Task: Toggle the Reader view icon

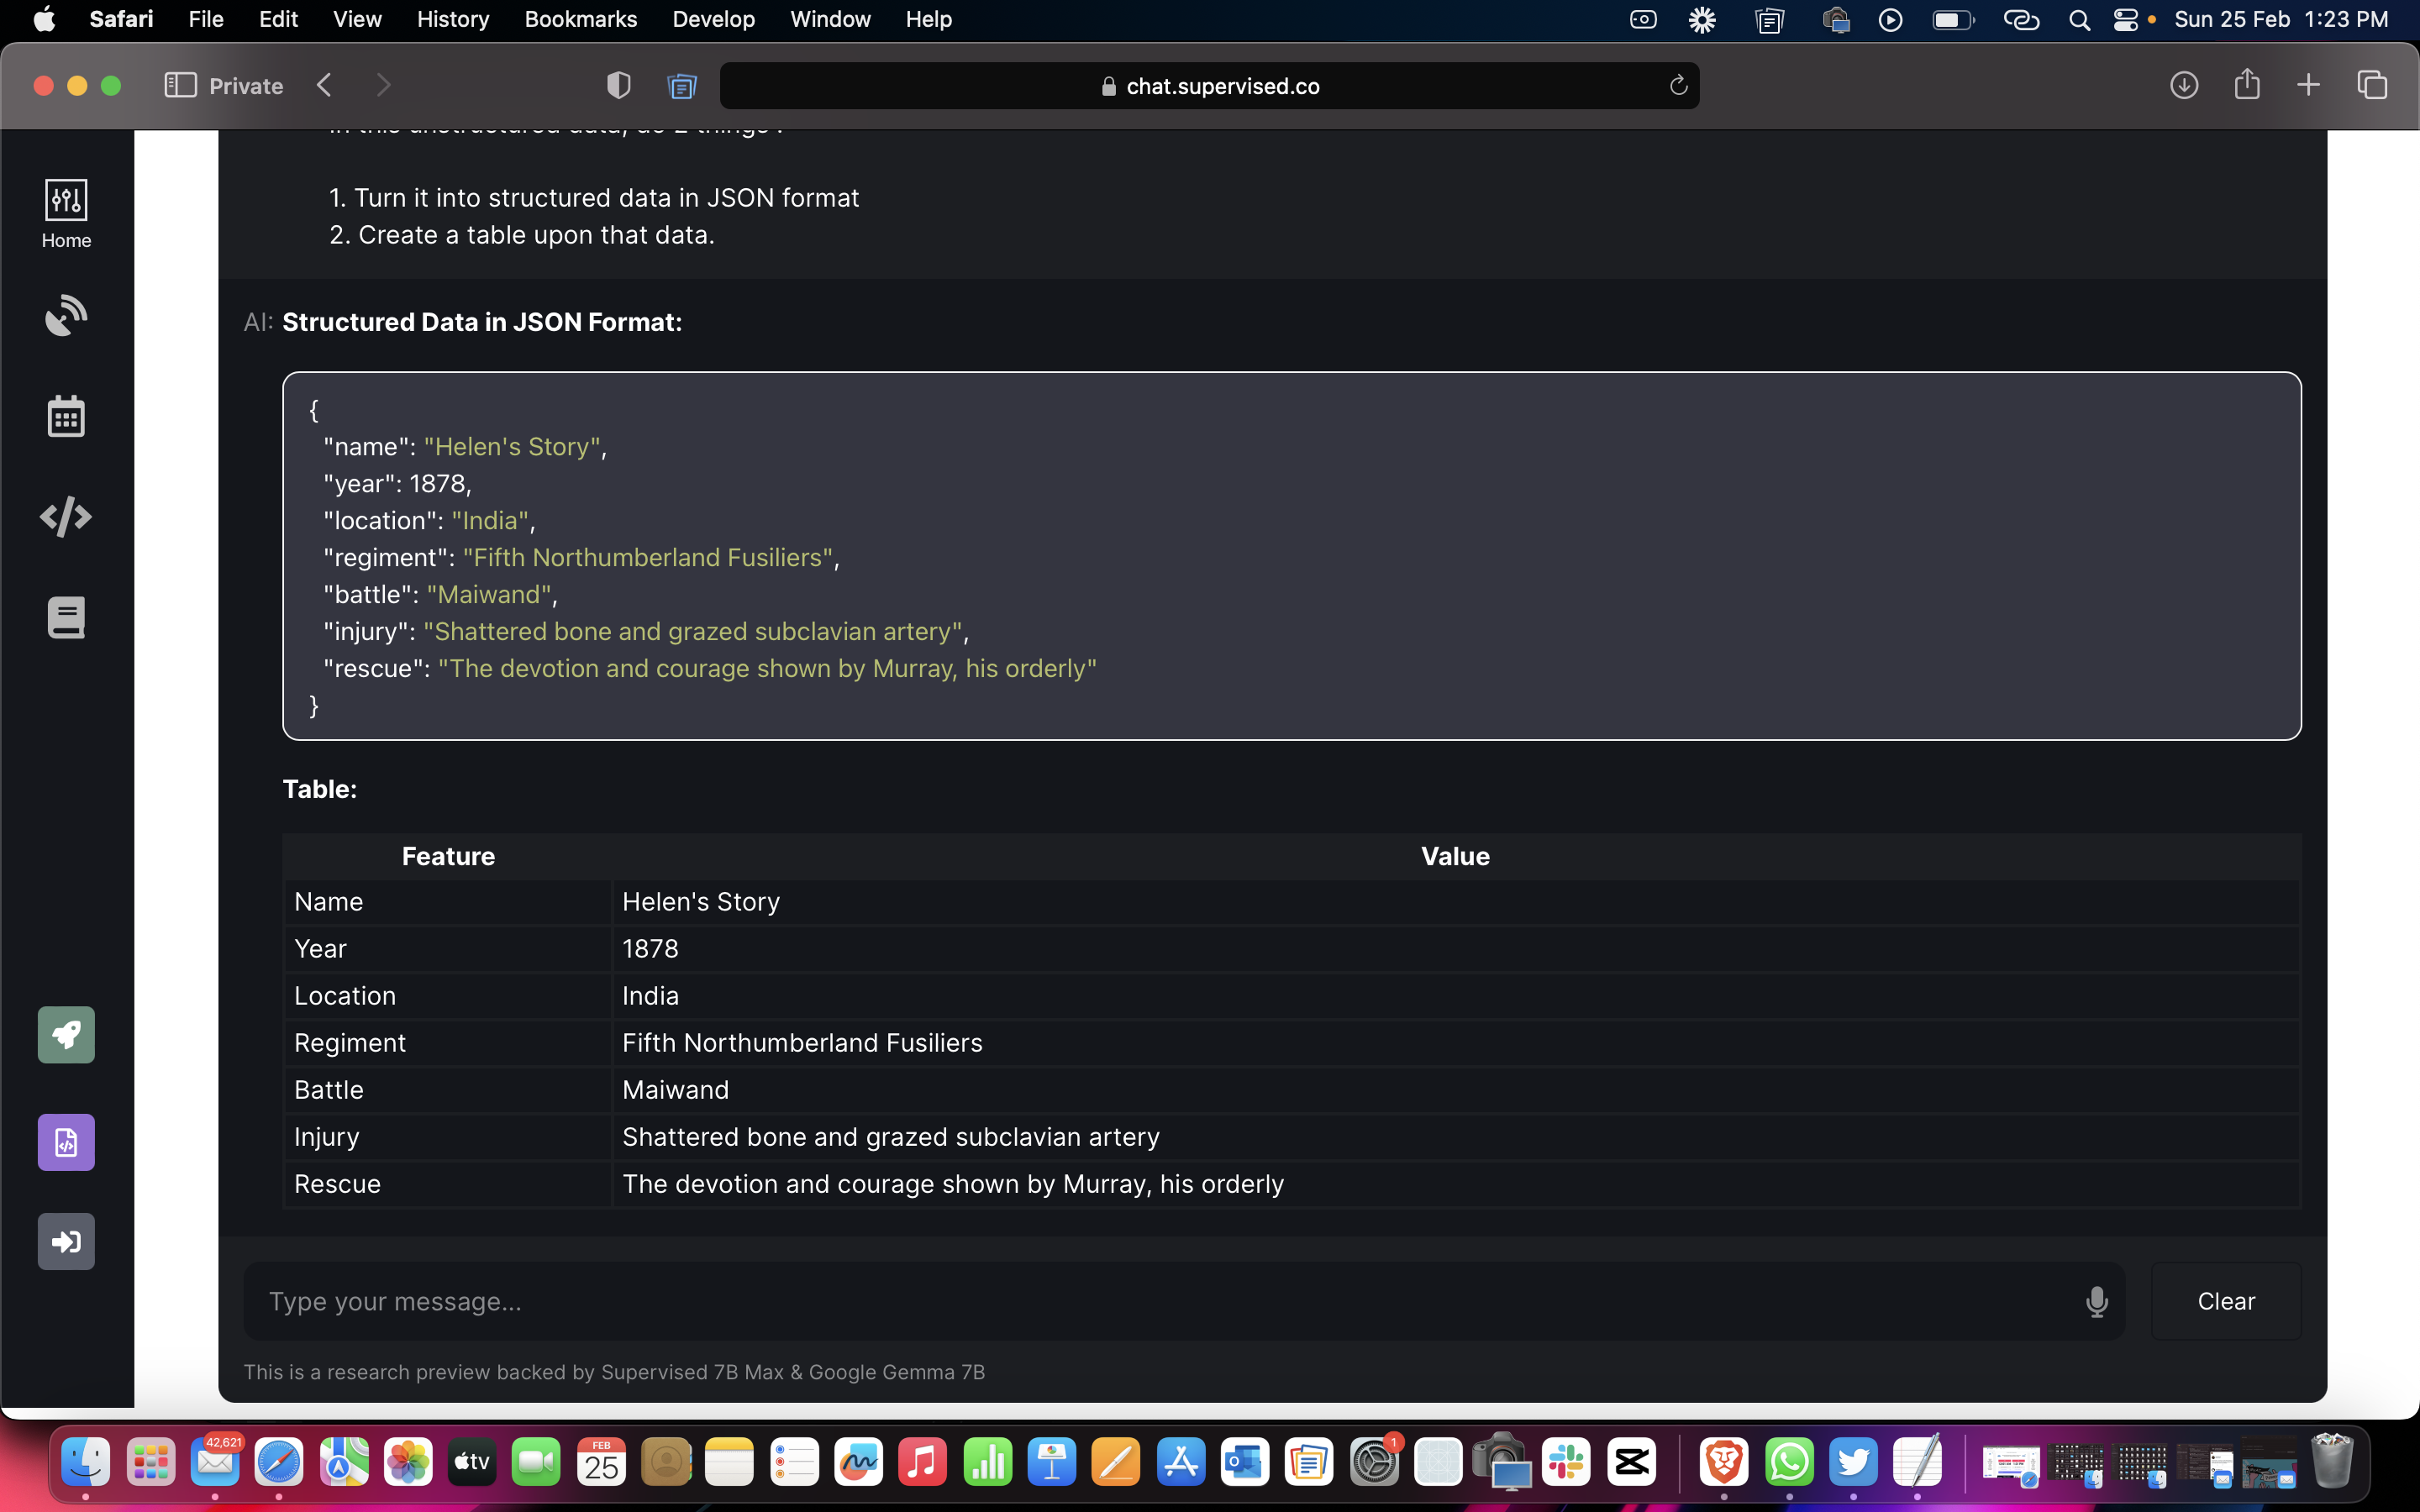Action: point(682,86)
